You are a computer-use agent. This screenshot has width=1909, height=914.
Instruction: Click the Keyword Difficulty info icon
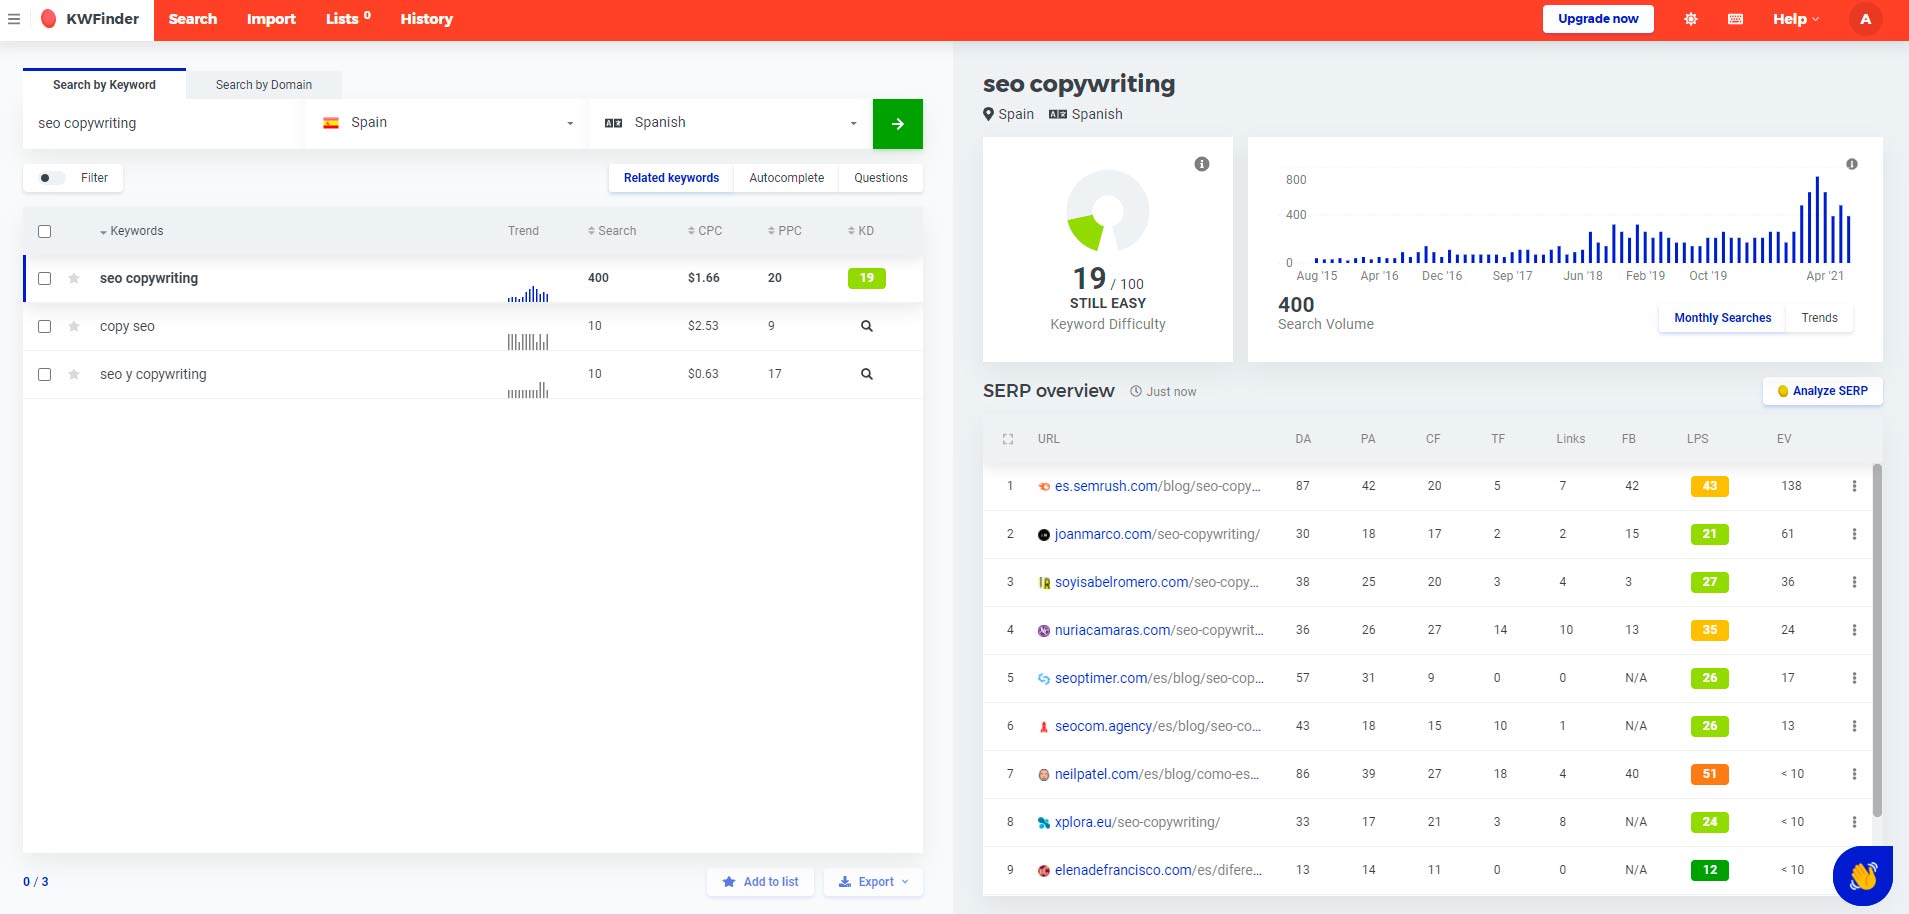tap(1202, 163)
